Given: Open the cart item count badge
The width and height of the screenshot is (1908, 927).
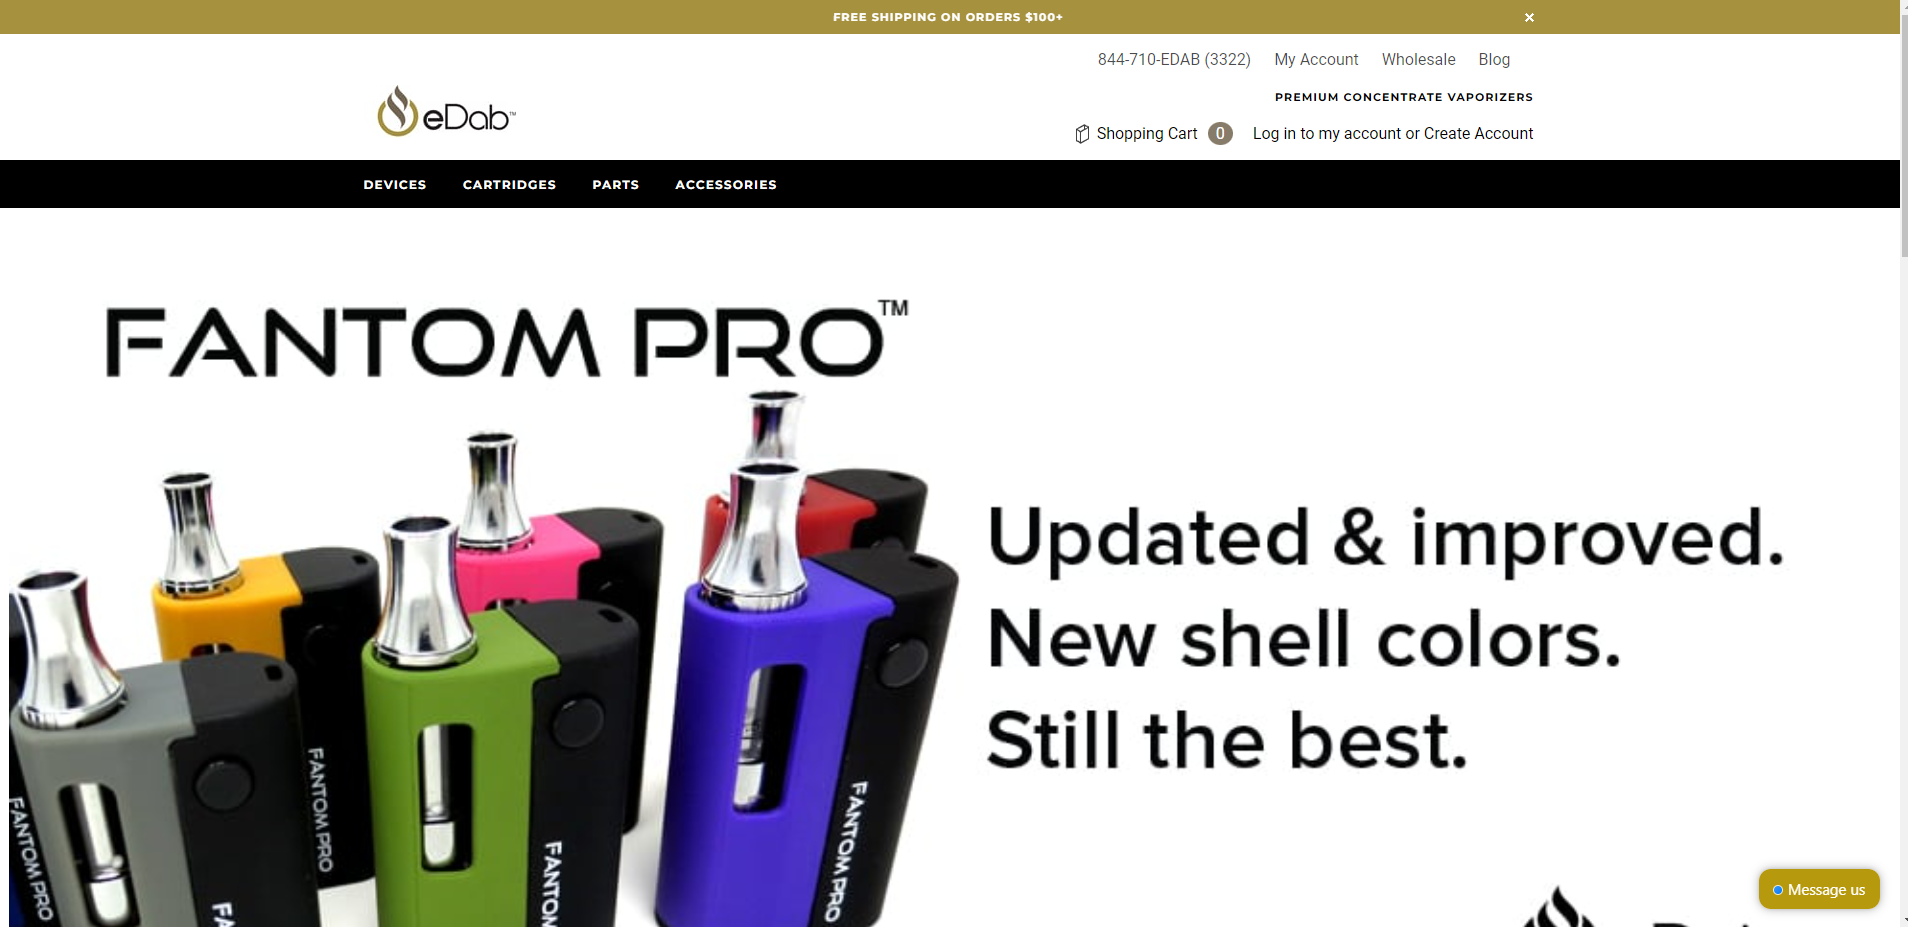Looking at the screenshot, I should pyautogui.click(x=1220, y=133).
